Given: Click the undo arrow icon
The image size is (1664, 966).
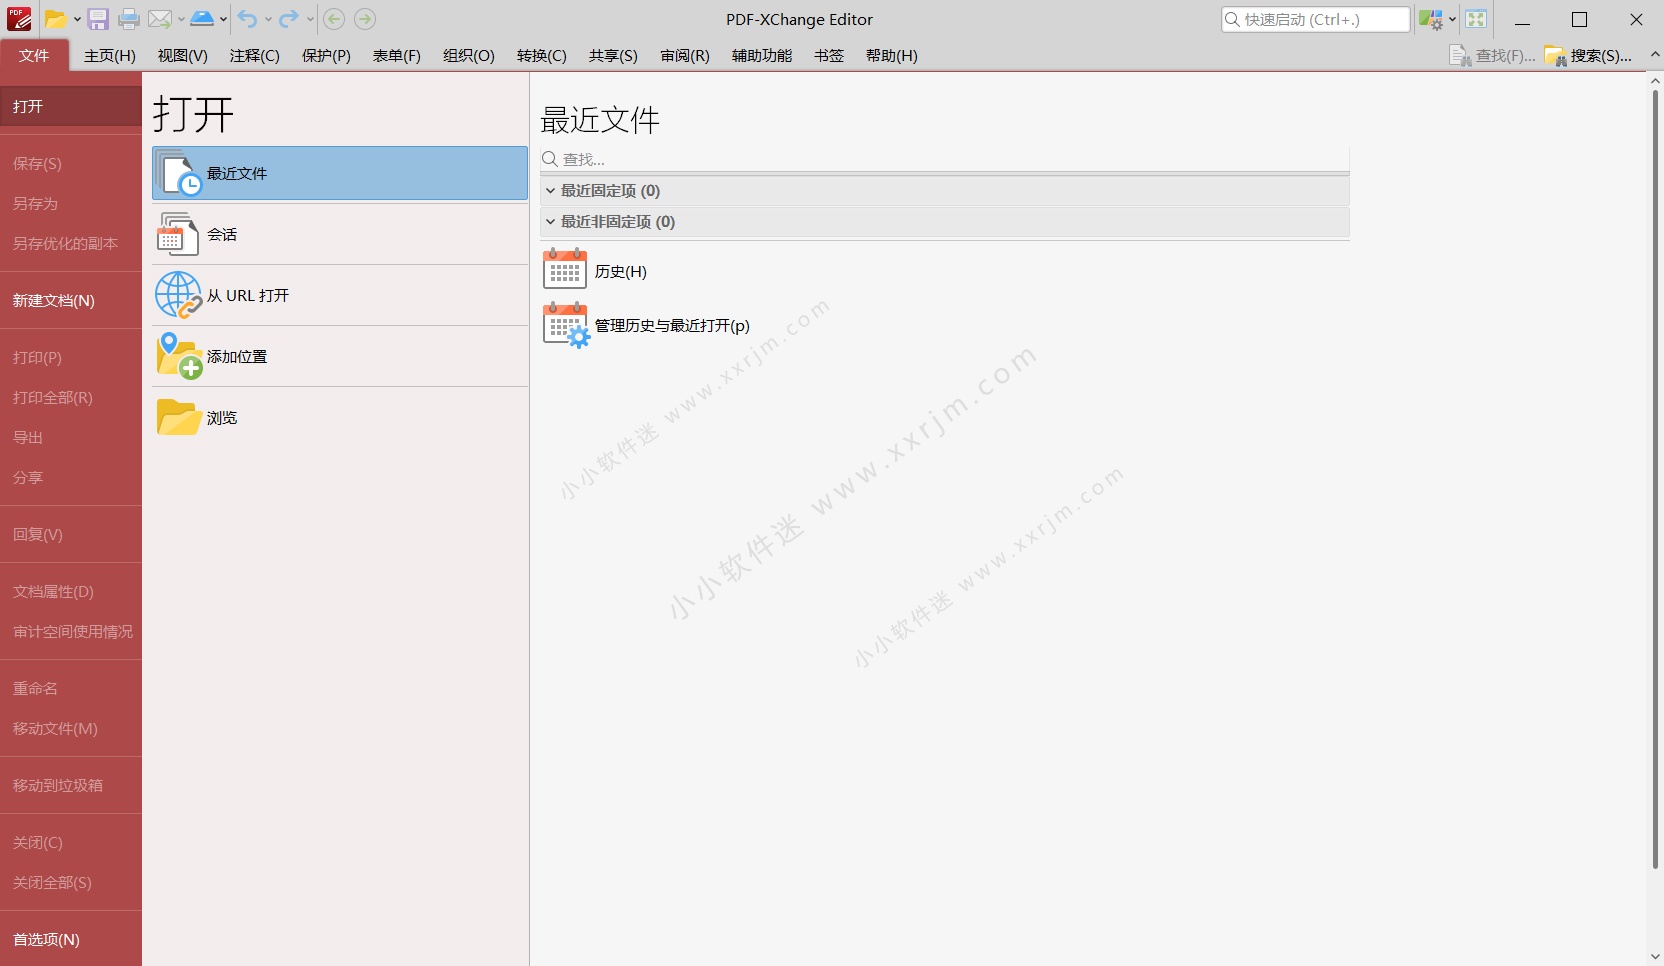Looking at the screenshot, I should click(x=248, y=19).
